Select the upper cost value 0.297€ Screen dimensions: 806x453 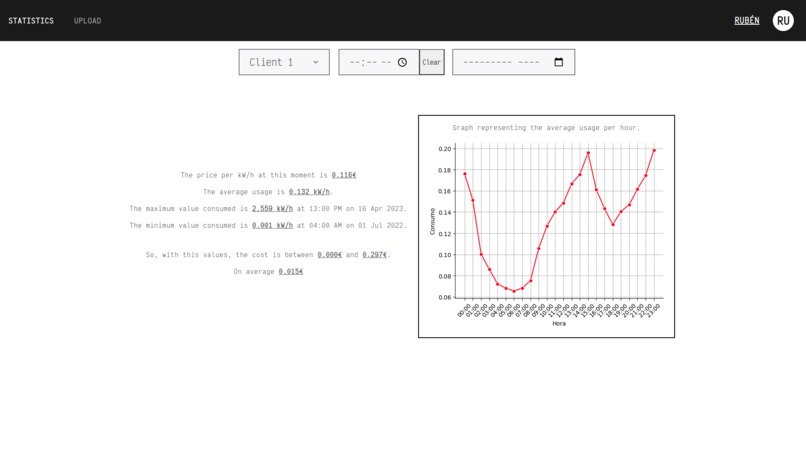pos(374,255)
